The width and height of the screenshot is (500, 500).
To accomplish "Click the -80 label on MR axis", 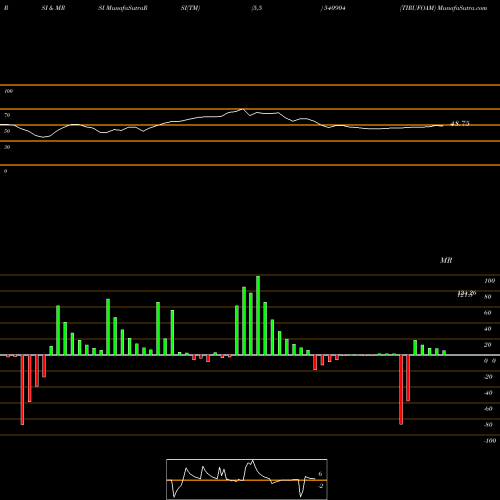I will pyautogui.click(x=488, y=425).
